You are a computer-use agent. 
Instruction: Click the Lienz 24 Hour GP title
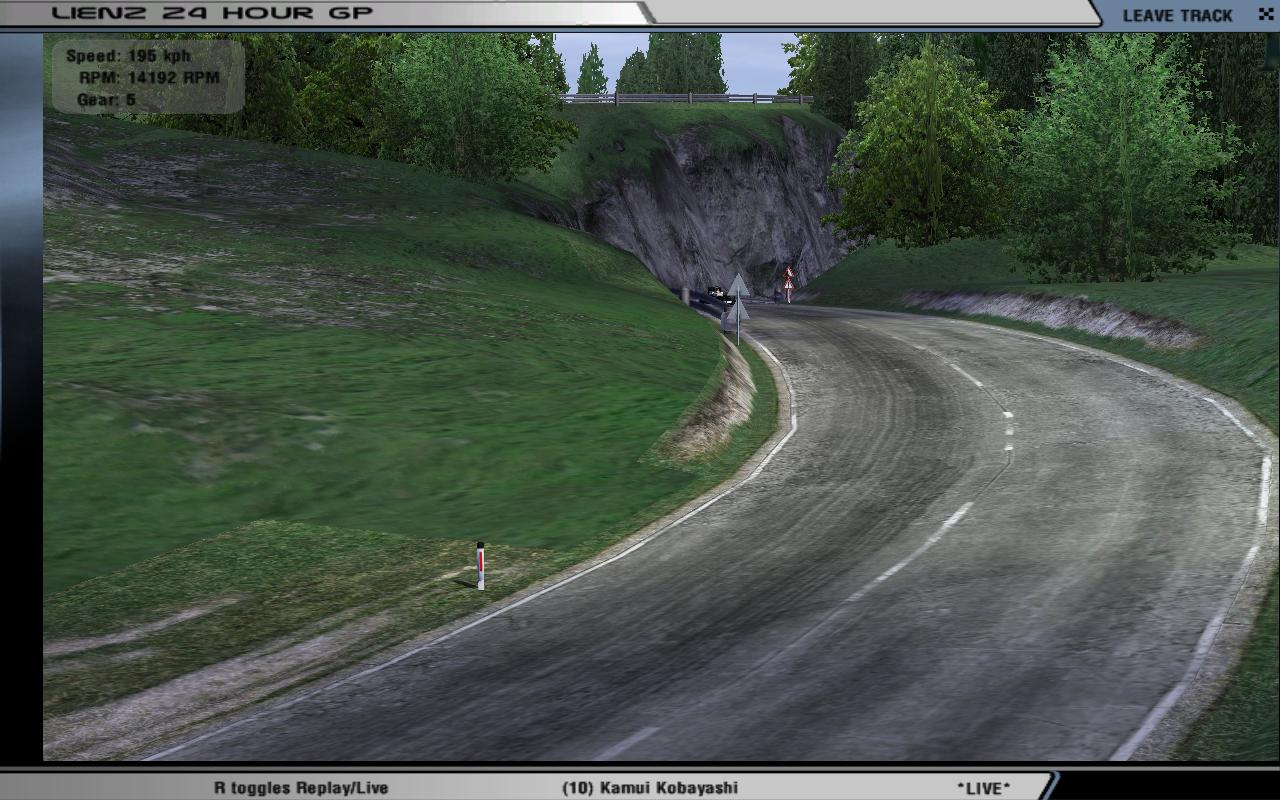tap(212, 13)
